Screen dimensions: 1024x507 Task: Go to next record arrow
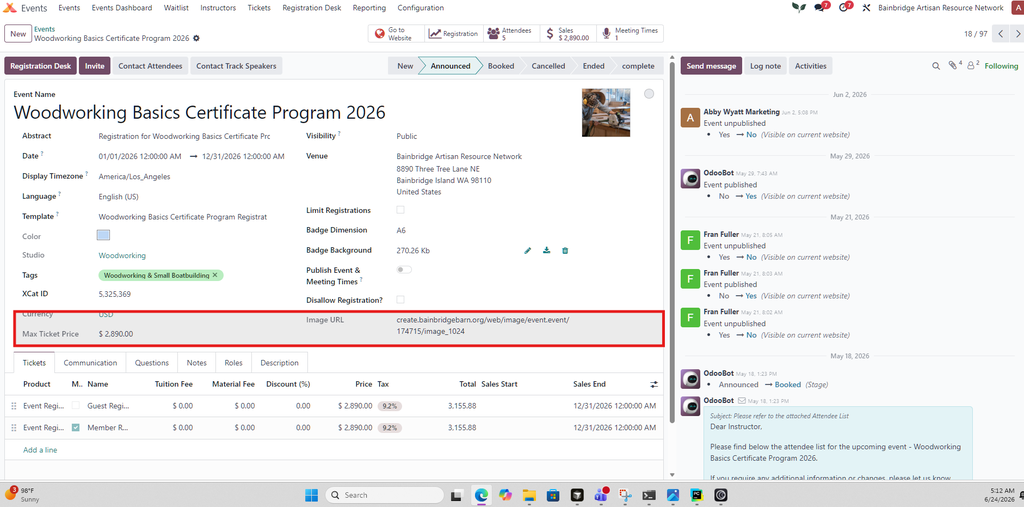[x=1016, y=33]
